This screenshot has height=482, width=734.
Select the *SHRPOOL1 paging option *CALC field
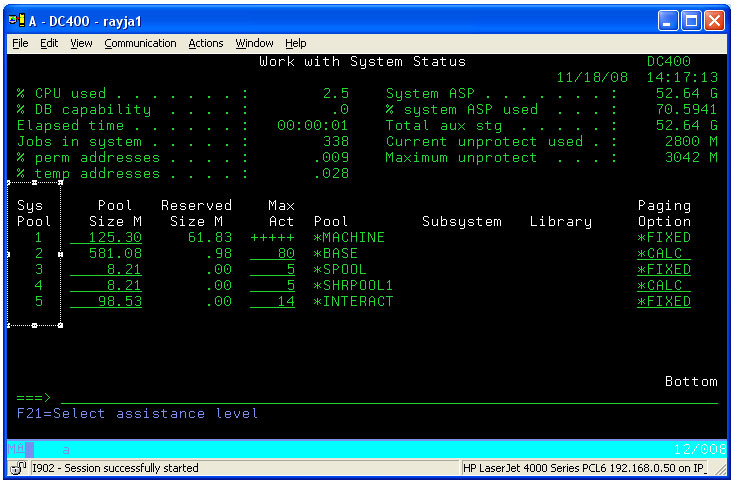(664, 286)
